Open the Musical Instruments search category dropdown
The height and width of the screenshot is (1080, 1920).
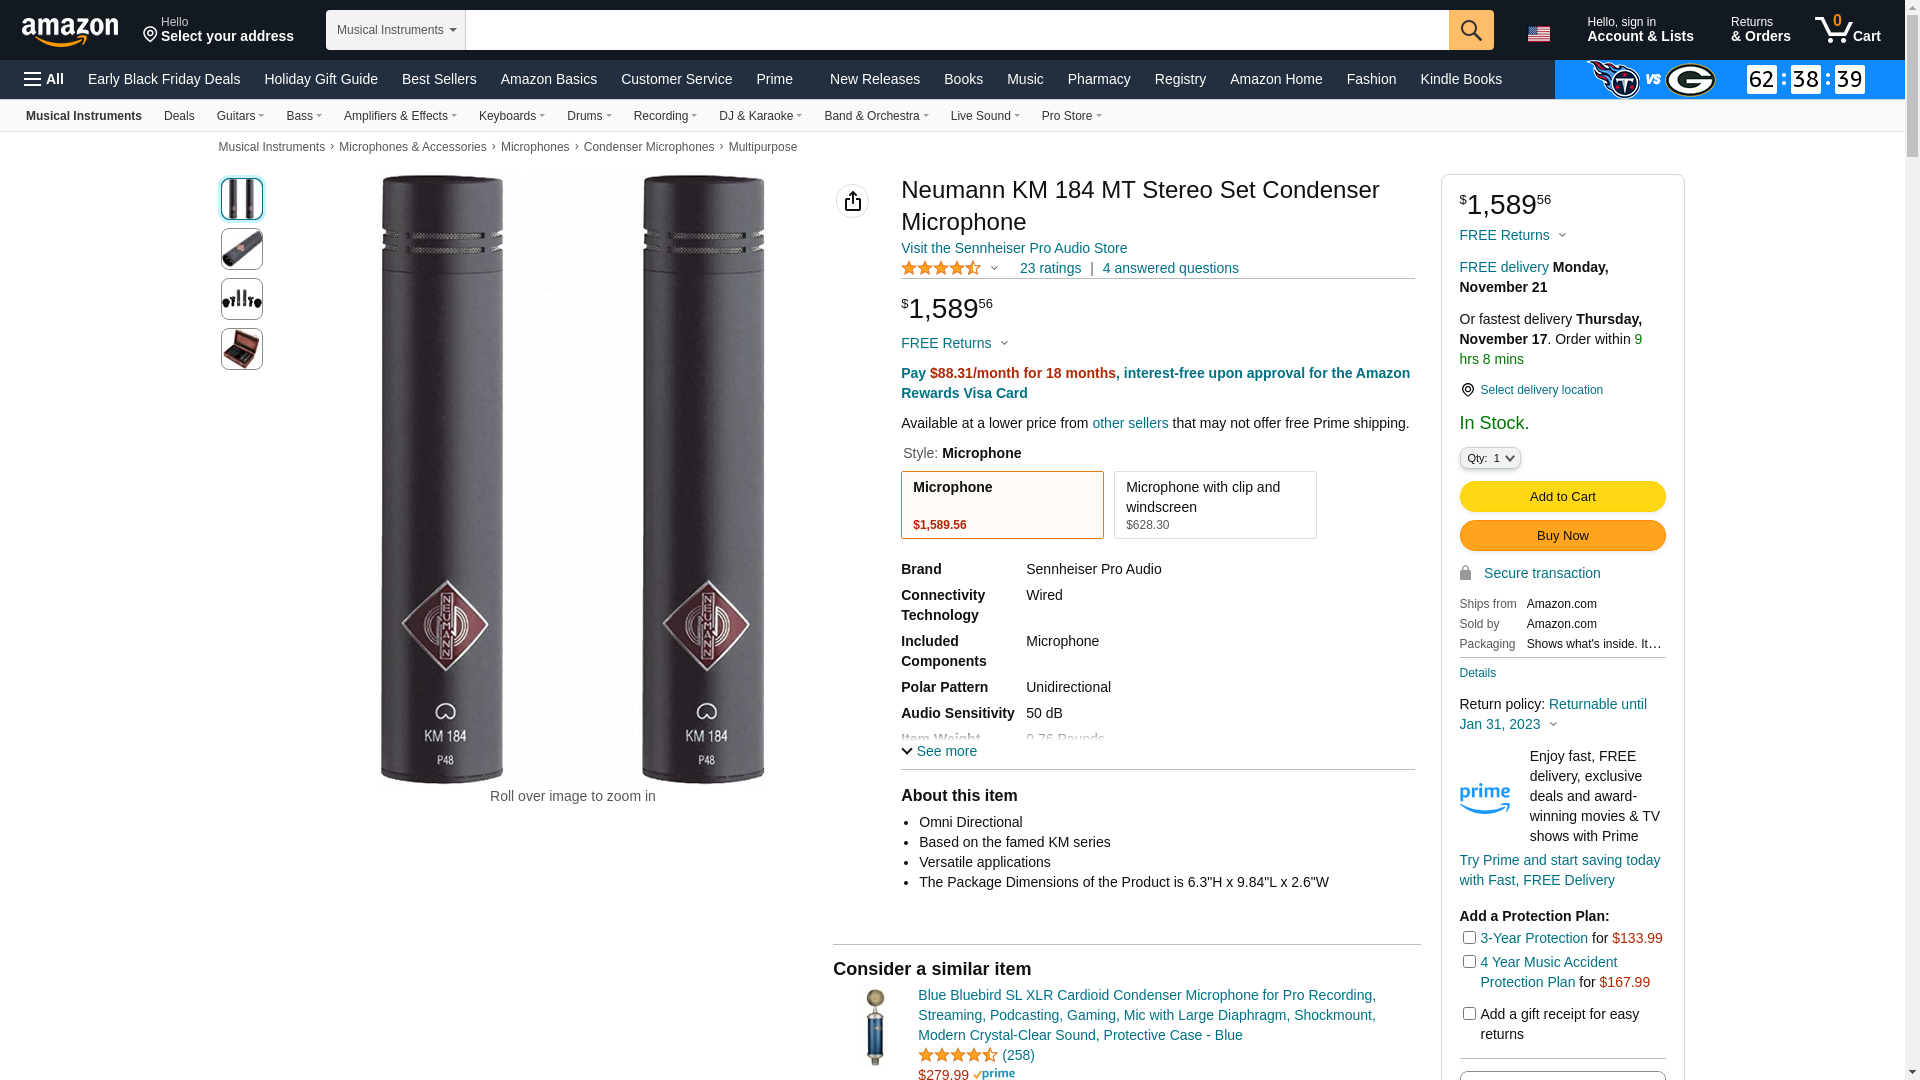[396, 30]
